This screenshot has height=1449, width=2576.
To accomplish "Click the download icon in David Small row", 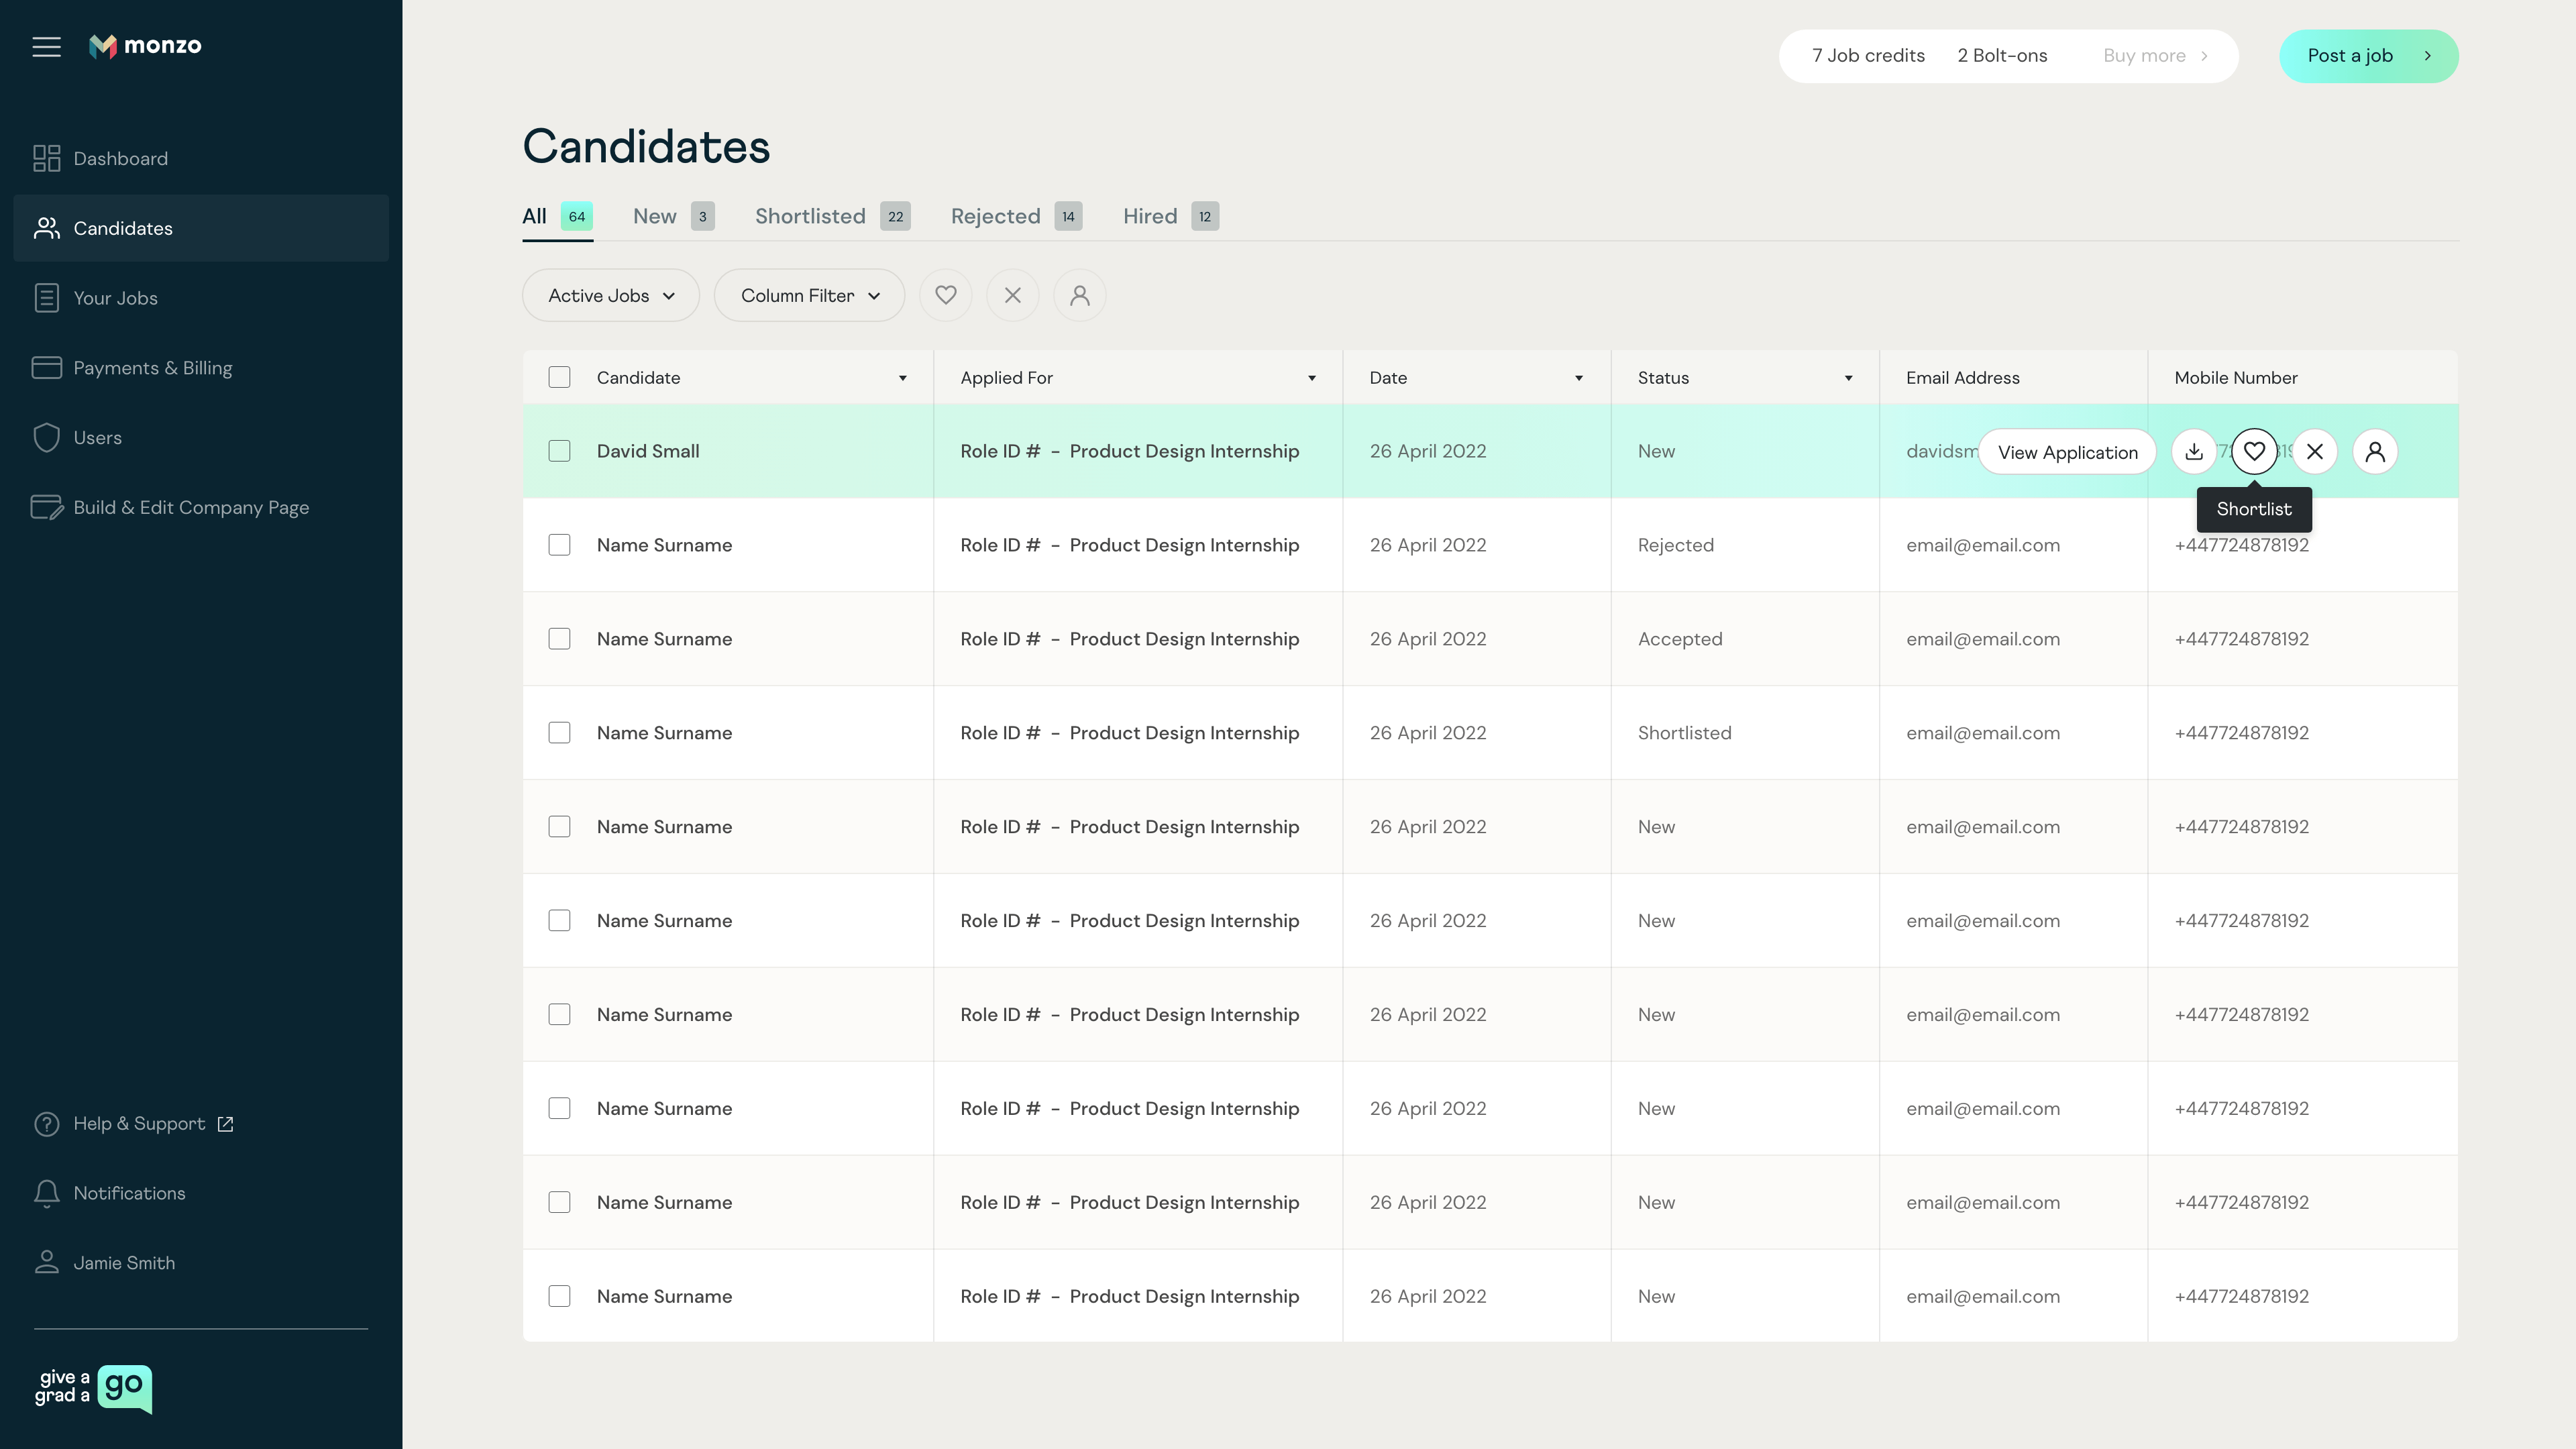I will click(x=2194, y=452).
